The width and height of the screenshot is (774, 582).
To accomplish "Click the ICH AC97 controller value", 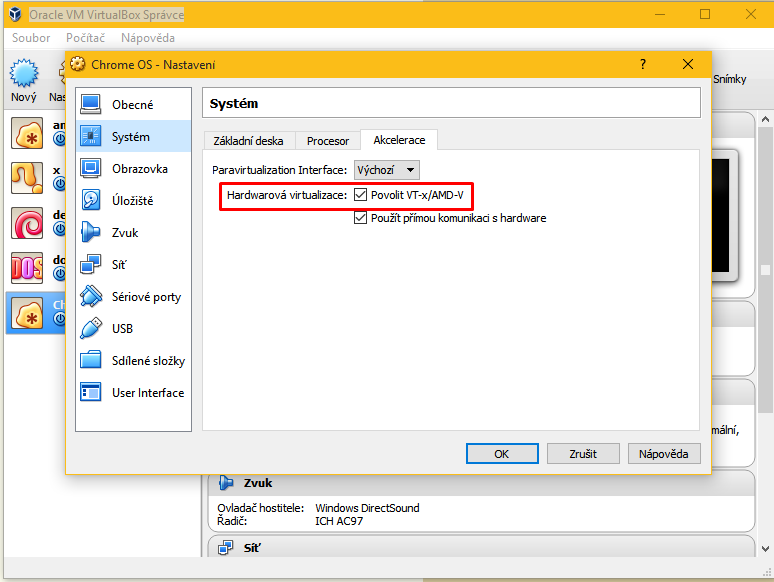I will pos(339,521).
